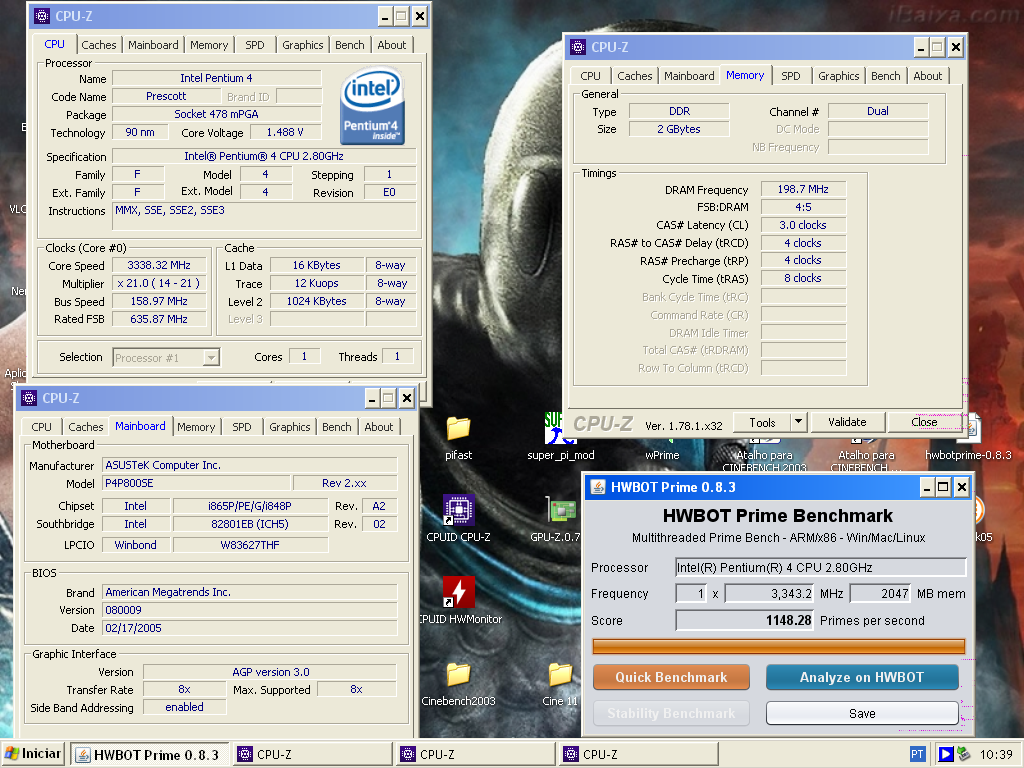Click BIOS date 02/17/2005
This screenshot has width=1024, height=768.
click(249, 628)
